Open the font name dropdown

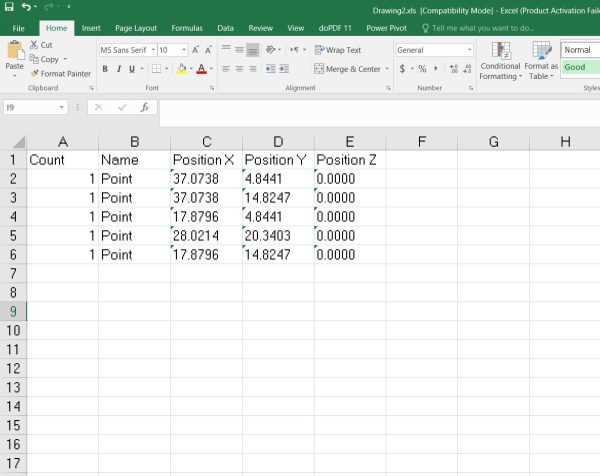[x=153, y=50]
